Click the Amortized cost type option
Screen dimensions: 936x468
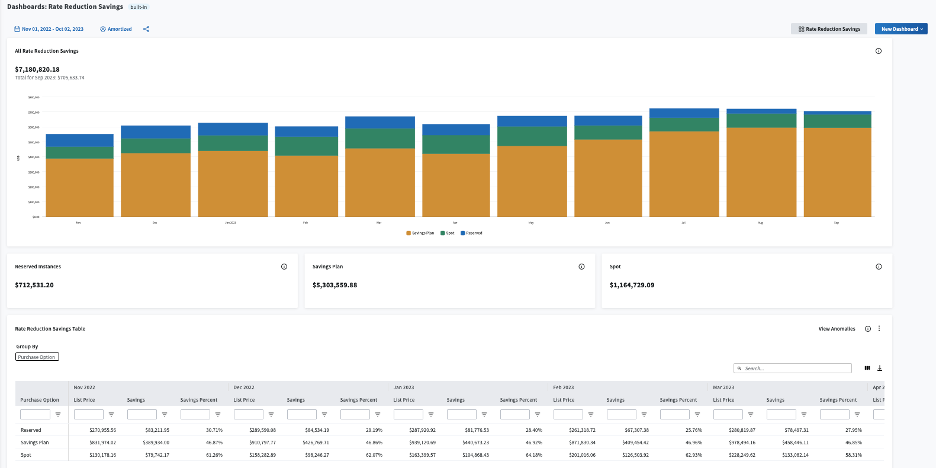tap(118, 29)
